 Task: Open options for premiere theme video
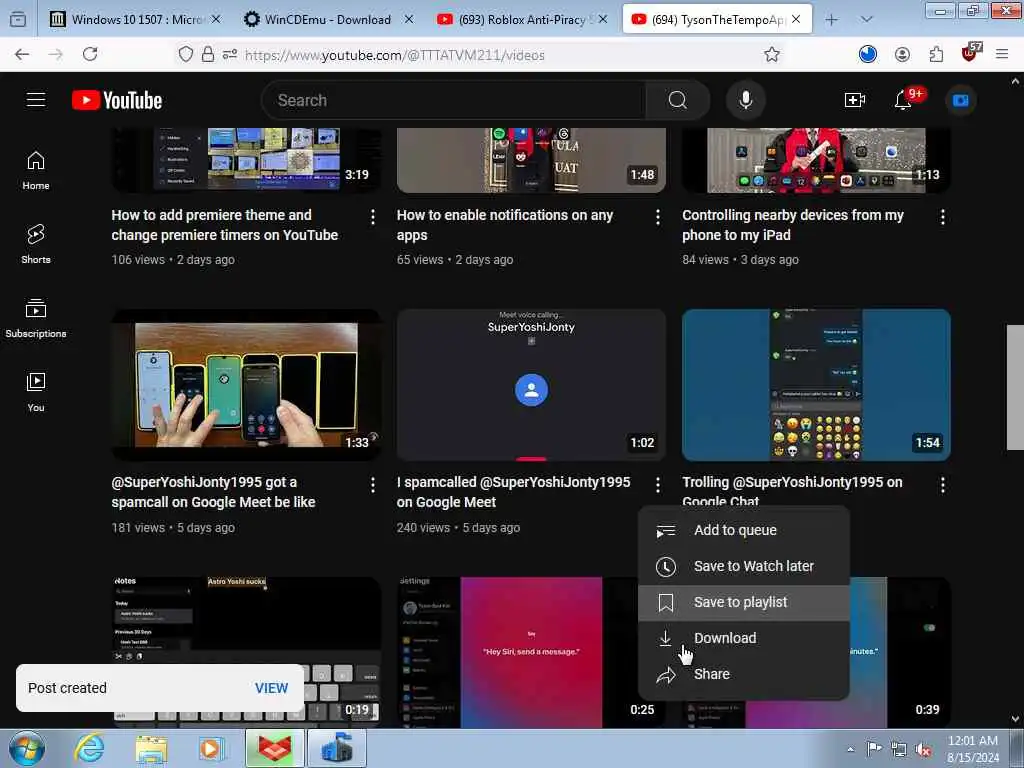pos(372,217)
